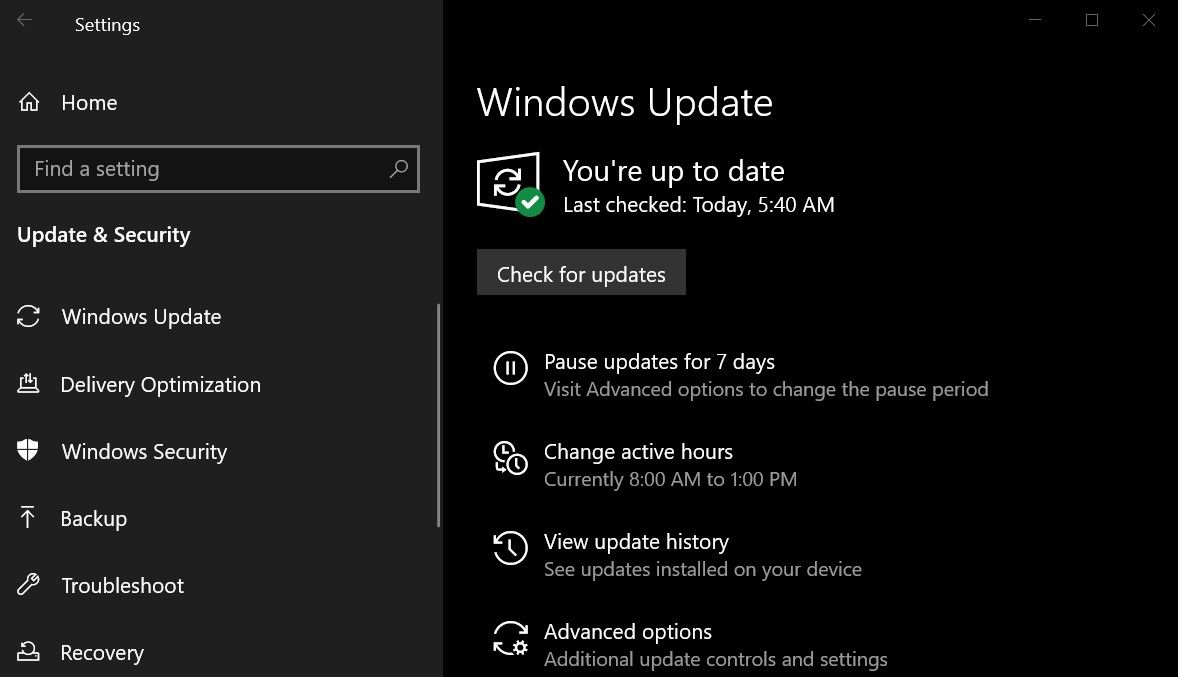This screenshot has height=677, width=1178.
Task: Open Advanced options for update controls
Action: 628,632
